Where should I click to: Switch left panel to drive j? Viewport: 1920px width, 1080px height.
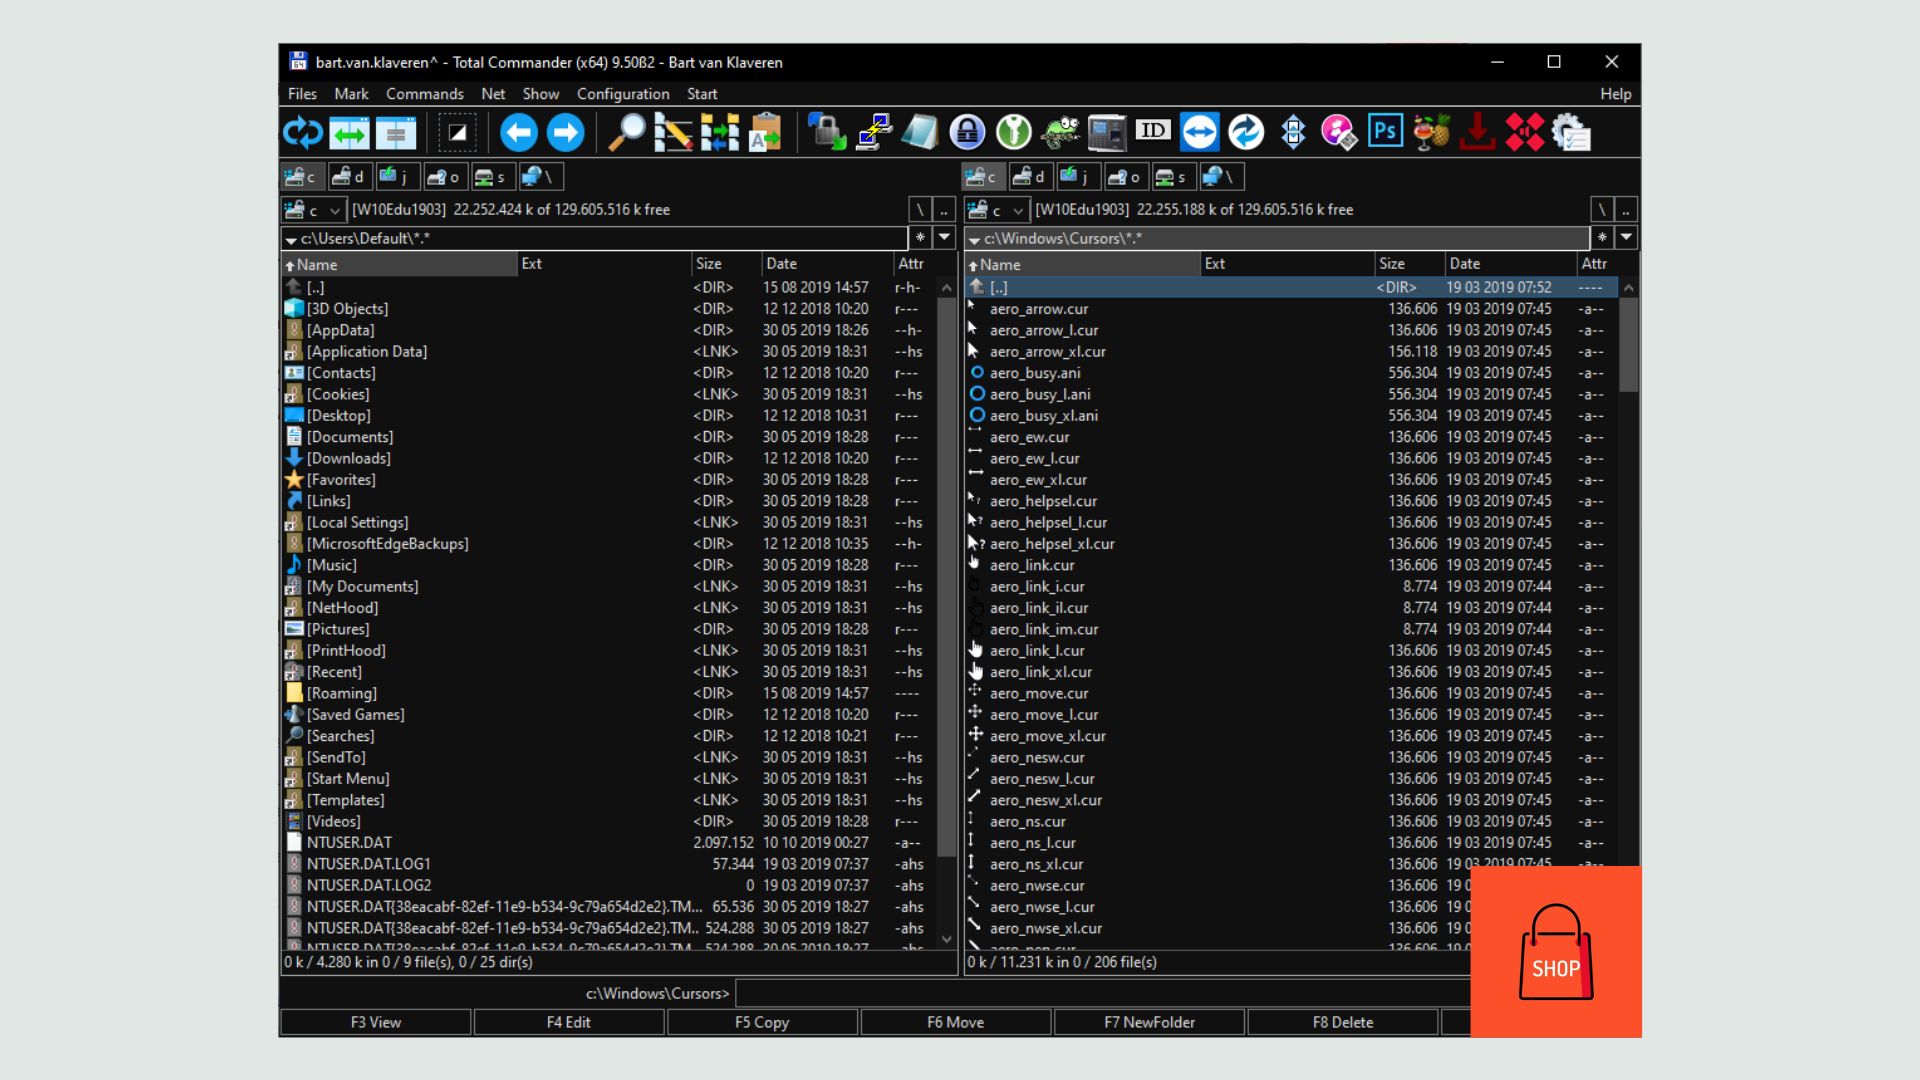(397, 177)
